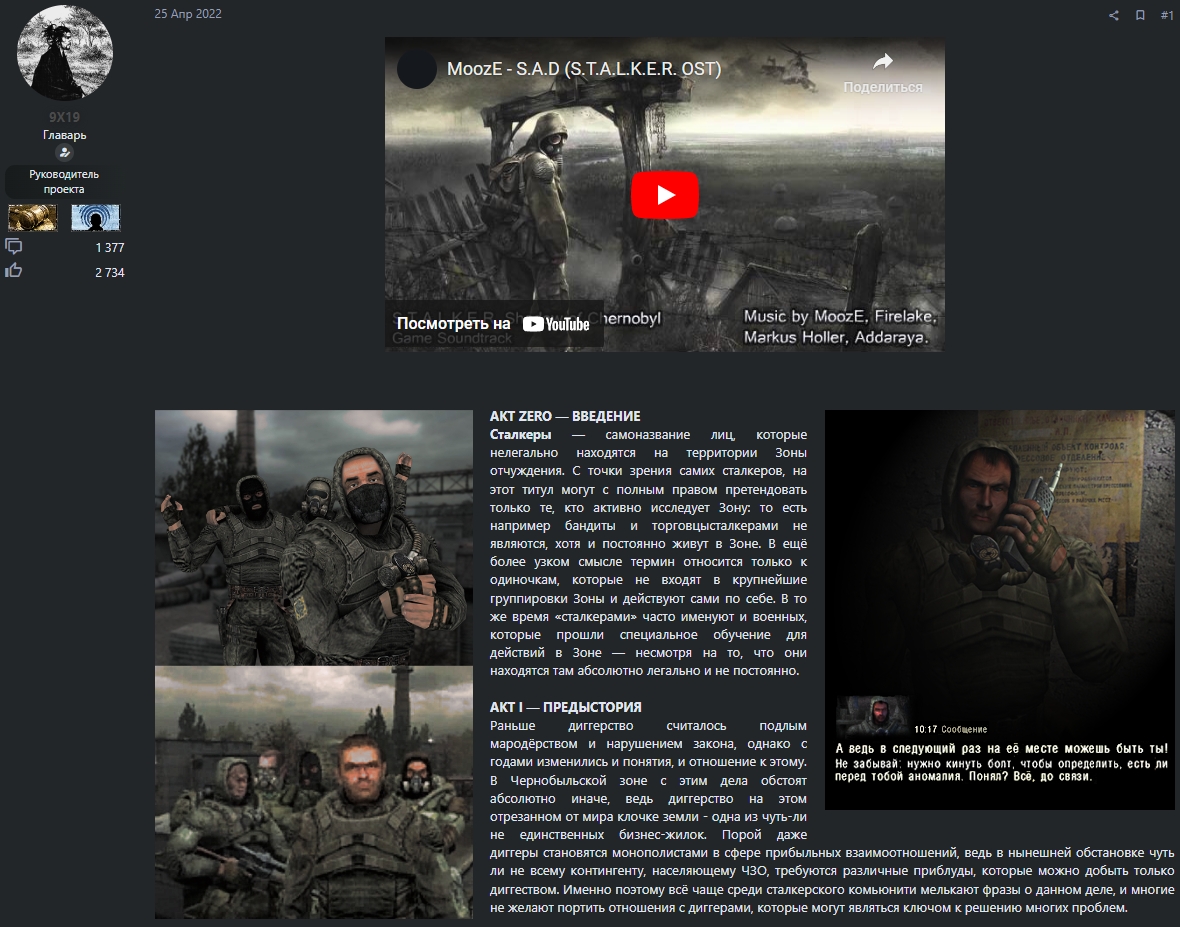
Task: Play the MoozE S.A.D YouTube video
Action: click(x=665, y=195)
